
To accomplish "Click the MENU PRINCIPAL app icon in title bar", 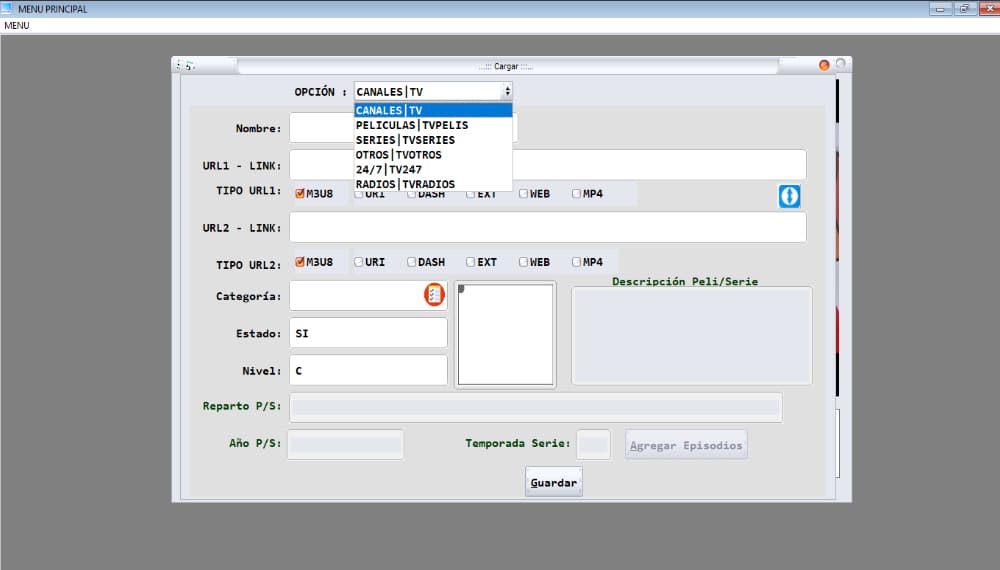I will (7, 8).
